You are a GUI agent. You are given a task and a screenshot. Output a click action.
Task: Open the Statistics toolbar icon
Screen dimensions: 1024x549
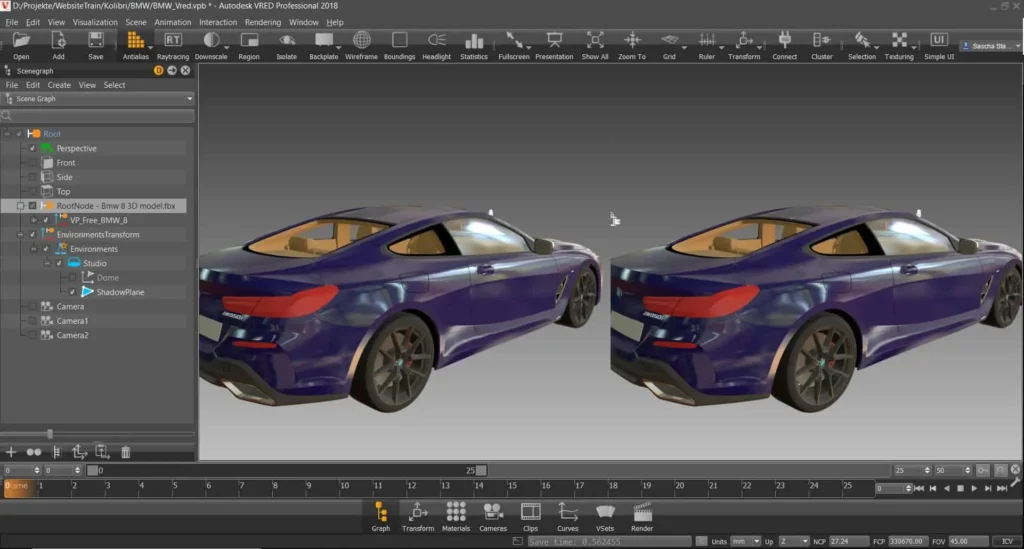tap(473, 41)
